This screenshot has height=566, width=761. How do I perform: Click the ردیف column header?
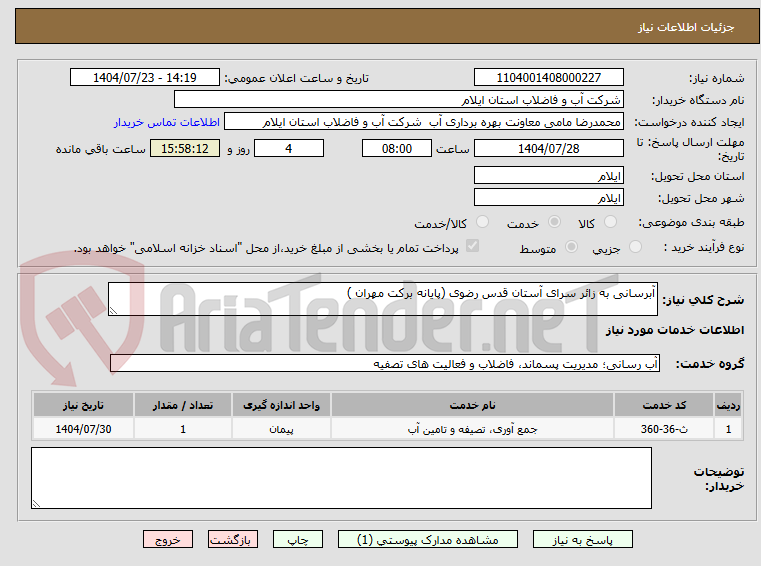pyautogui.click(x=728, y=405)
